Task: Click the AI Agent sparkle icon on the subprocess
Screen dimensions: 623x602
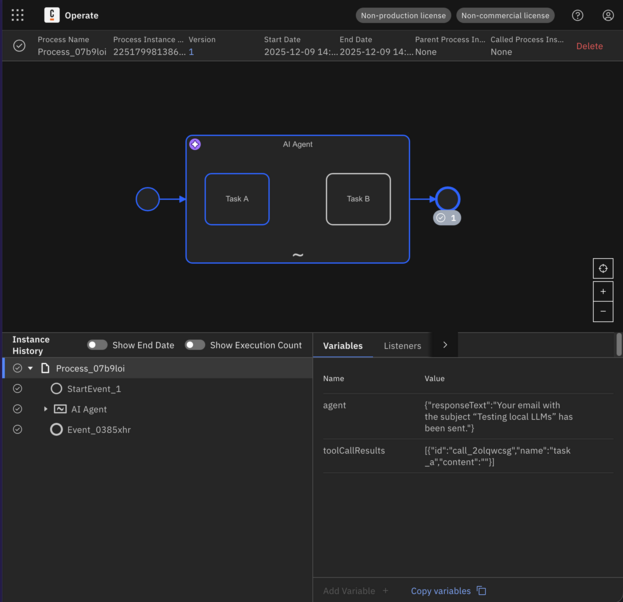Action: tap(195, 144)
